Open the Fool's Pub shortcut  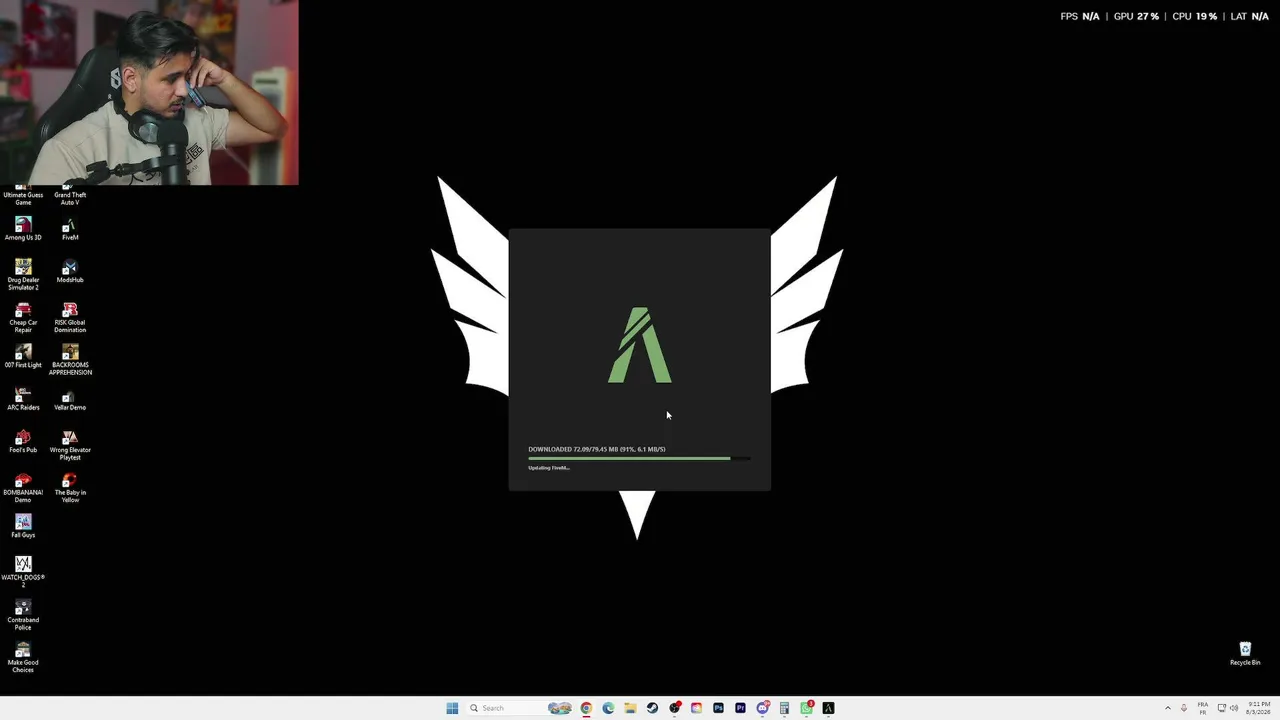tap(23, 441)
